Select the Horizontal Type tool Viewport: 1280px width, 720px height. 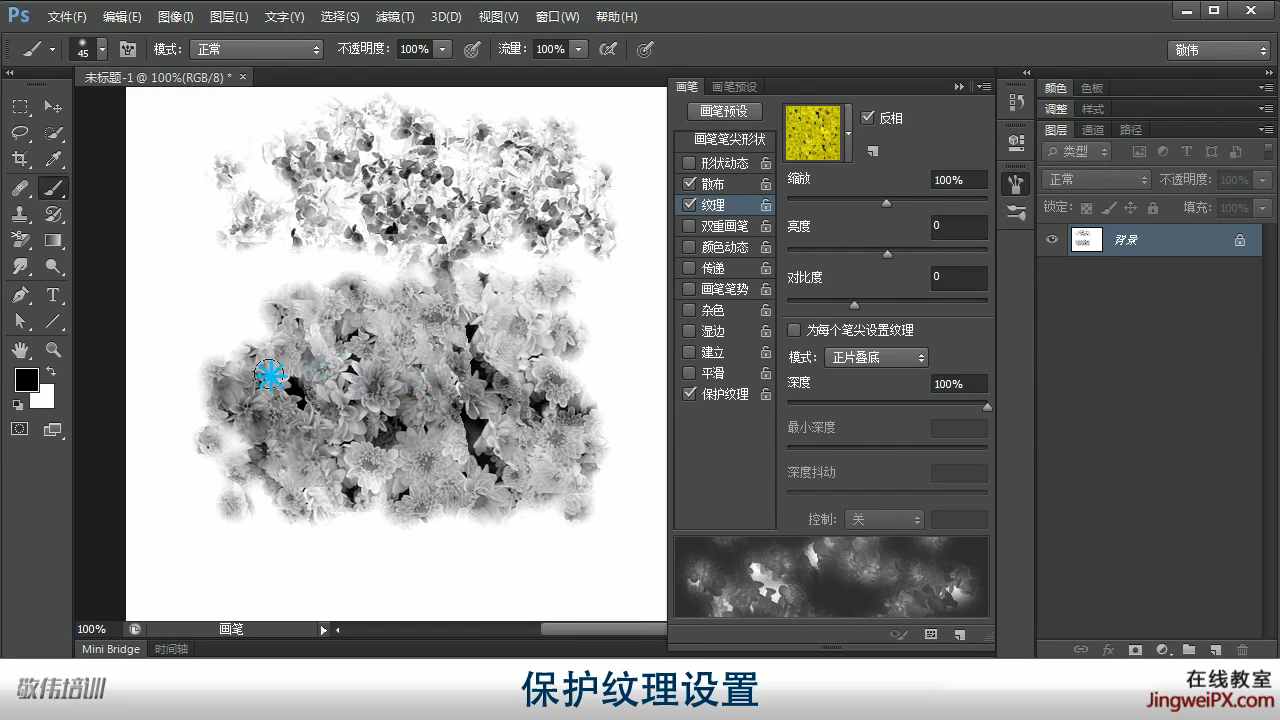pyautogui.click(x=53, y=295)
